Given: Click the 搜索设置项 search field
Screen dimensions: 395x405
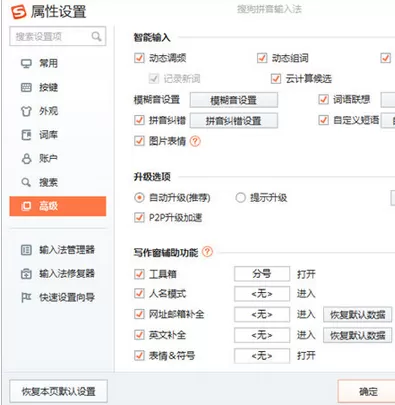Looking at the screenshot, I should (x=58, y=36).
